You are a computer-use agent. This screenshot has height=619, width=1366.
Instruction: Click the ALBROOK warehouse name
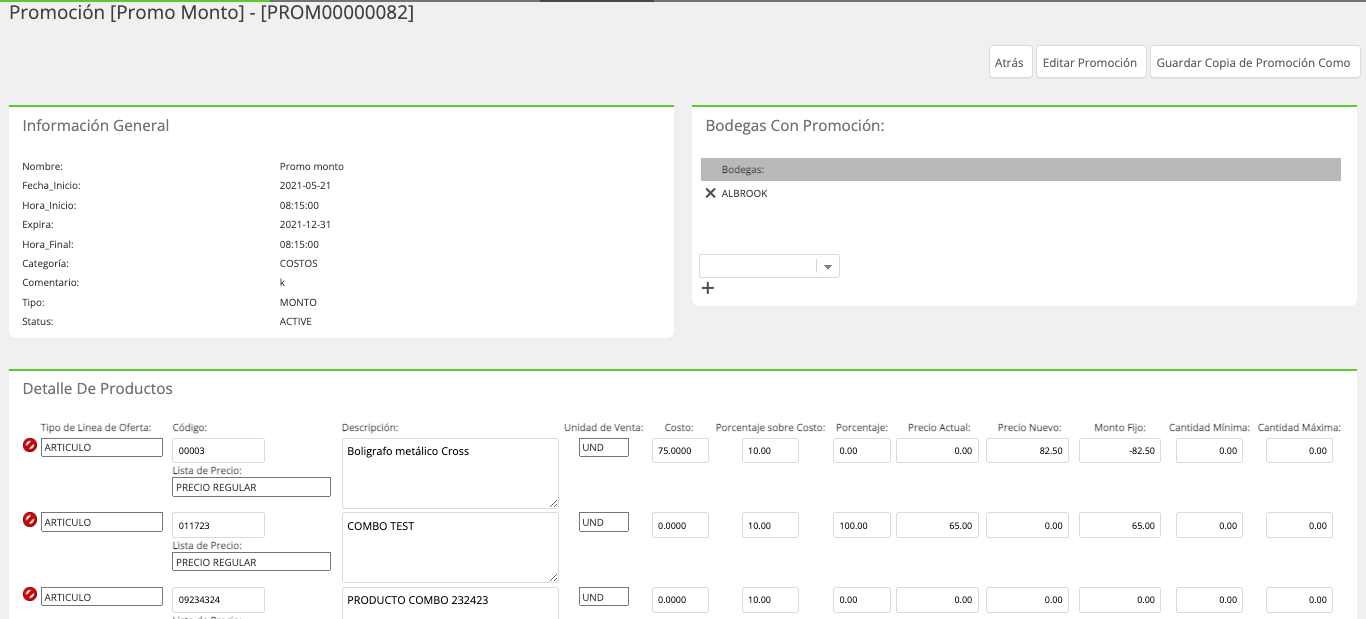(745, 193)
